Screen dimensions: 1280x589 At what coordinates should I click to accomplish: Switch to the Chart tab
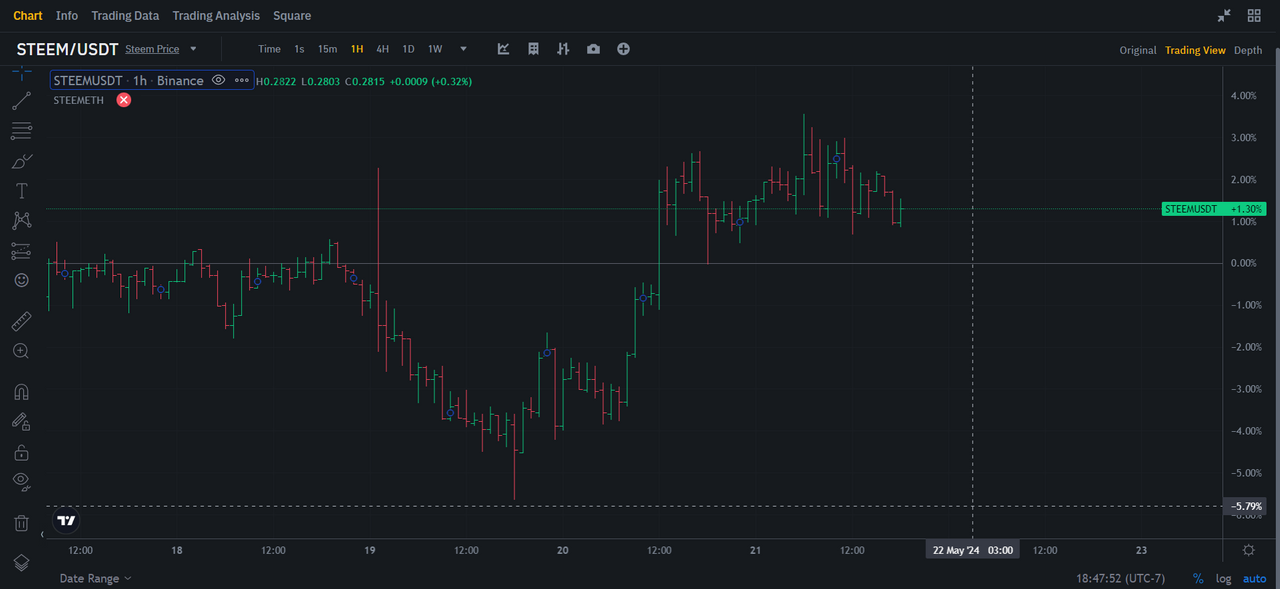click(28, 16)
